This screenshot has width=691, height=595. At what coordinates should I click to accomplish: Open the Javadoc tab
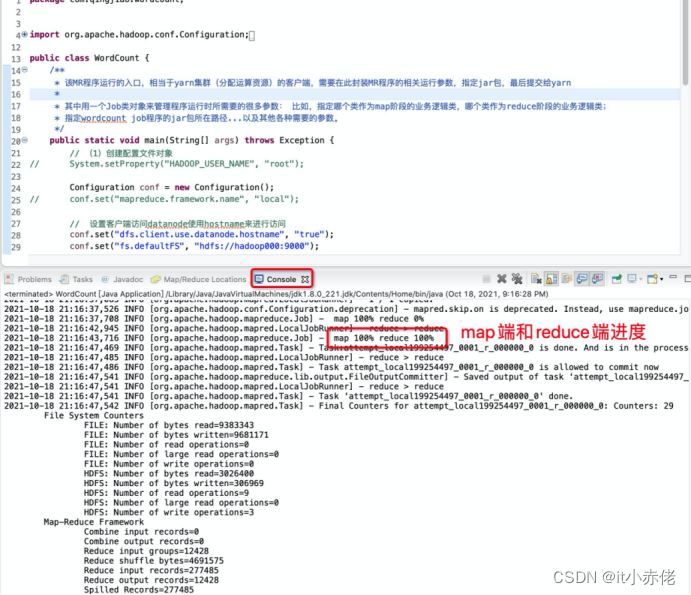pyautogui.click(x=123, y=279)
